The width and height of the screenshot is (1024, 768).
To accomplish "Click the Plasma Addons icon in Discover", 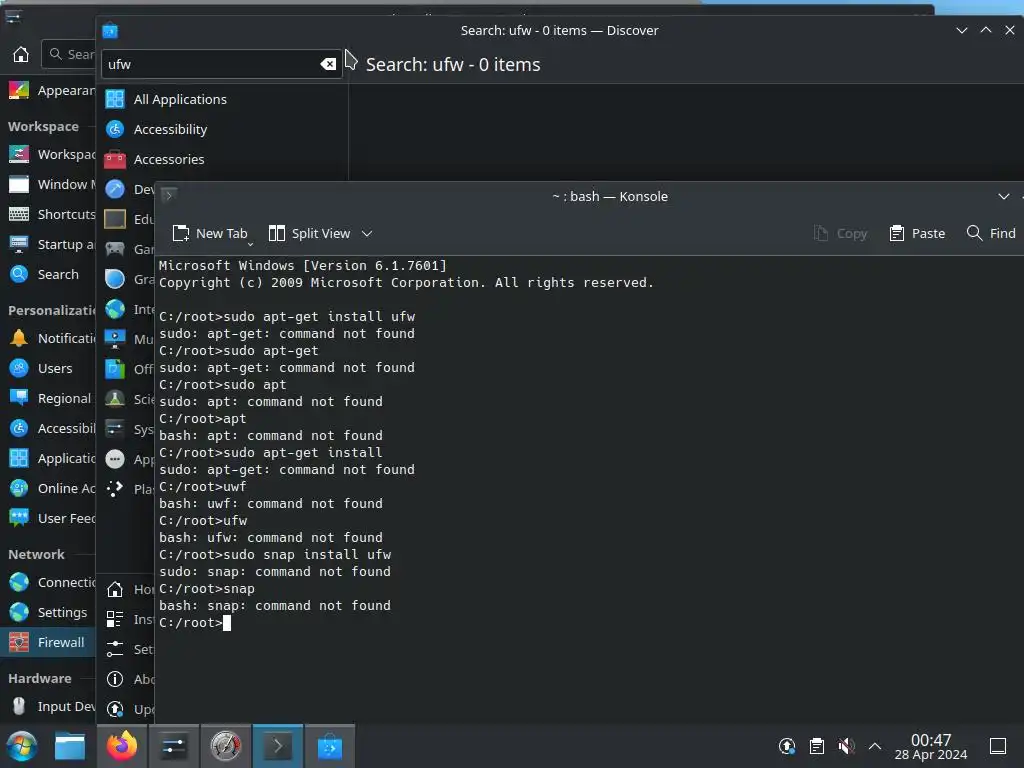I will point(115,489).
